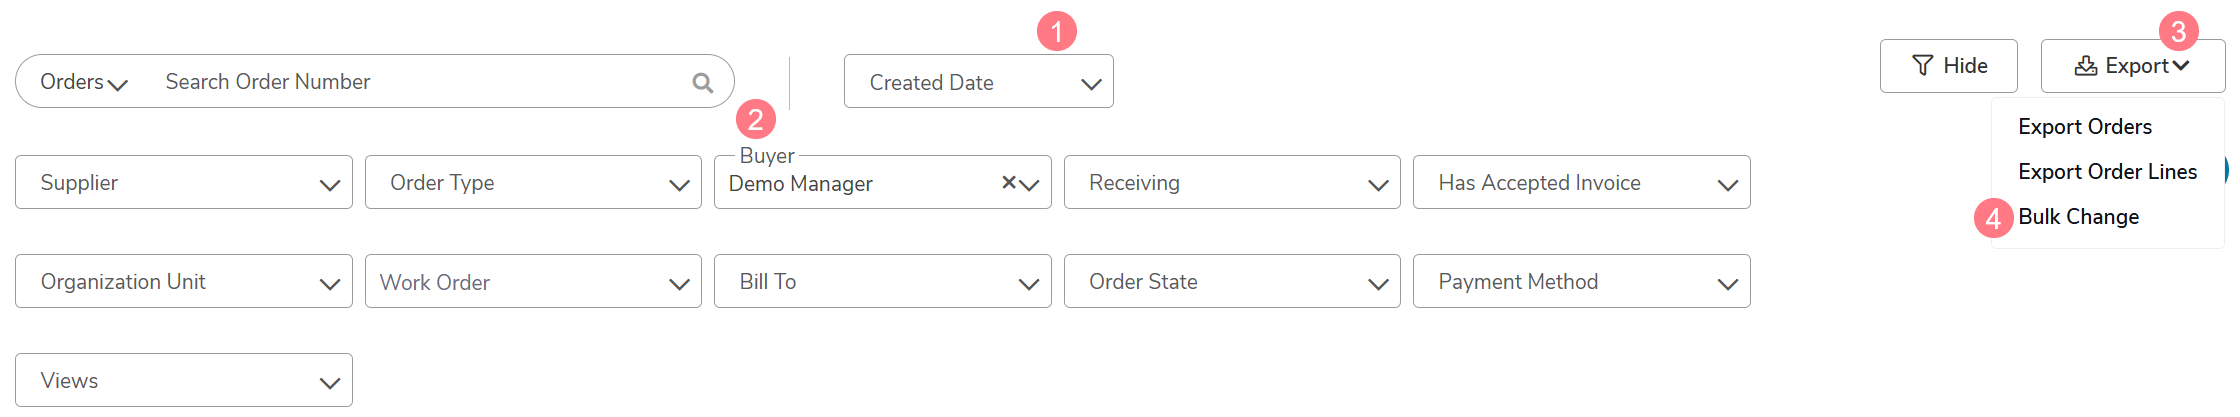Click the Hide filter funnel icon
The image size is (2240, 417).
click(1922, 66)
